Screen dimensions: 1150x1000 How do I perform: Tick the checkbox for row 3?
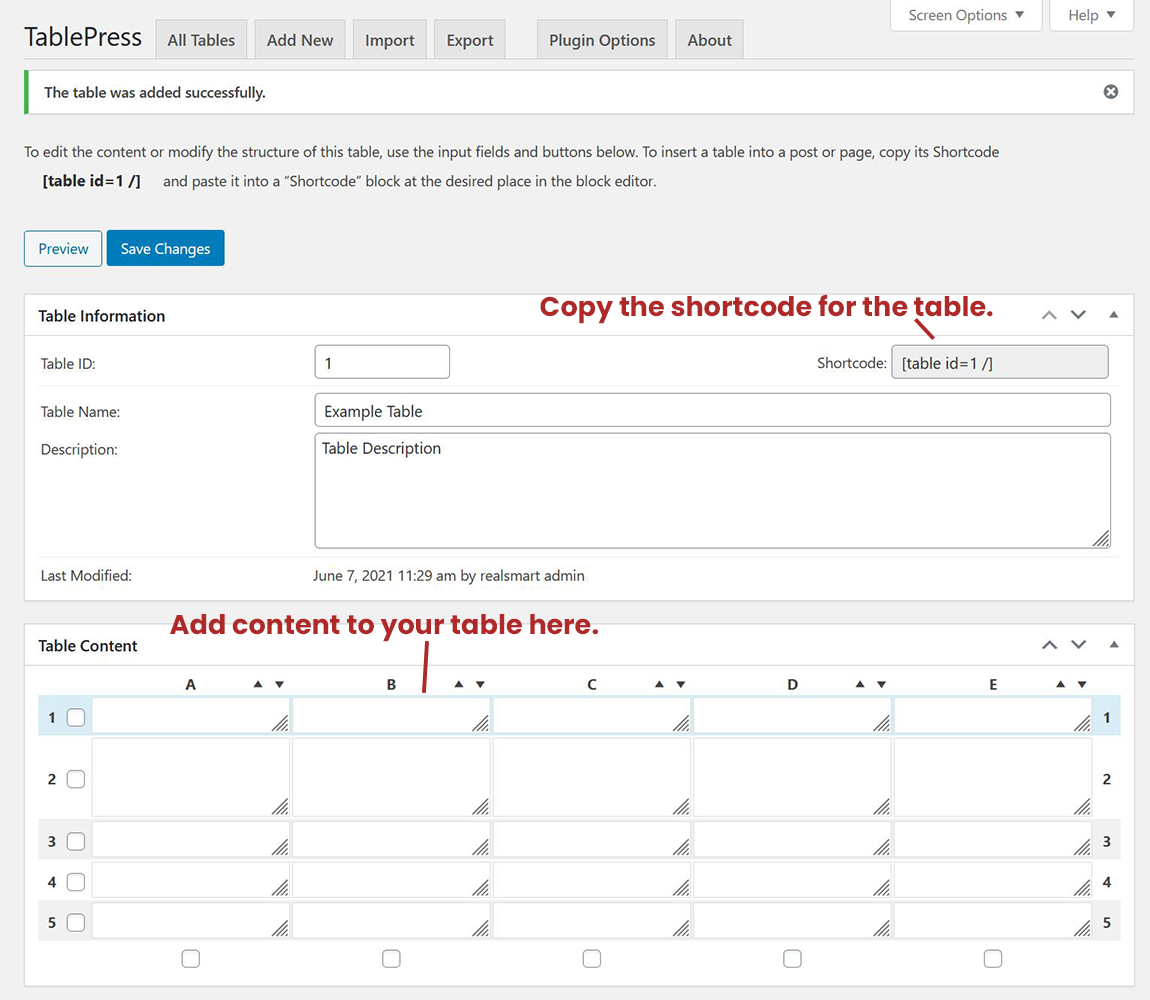click(76, 842)
